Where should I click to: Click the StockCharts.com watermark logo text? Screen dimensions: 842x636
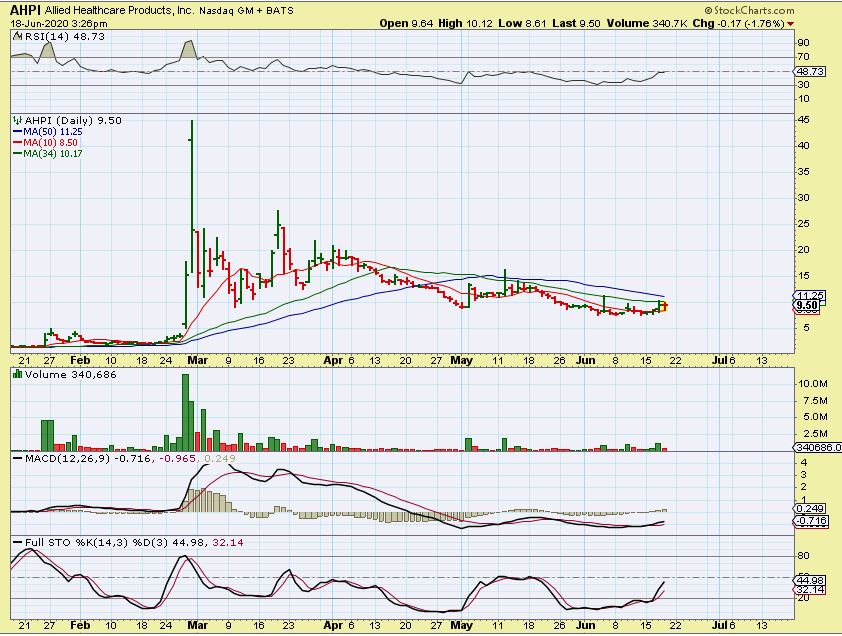pos(749,10)
